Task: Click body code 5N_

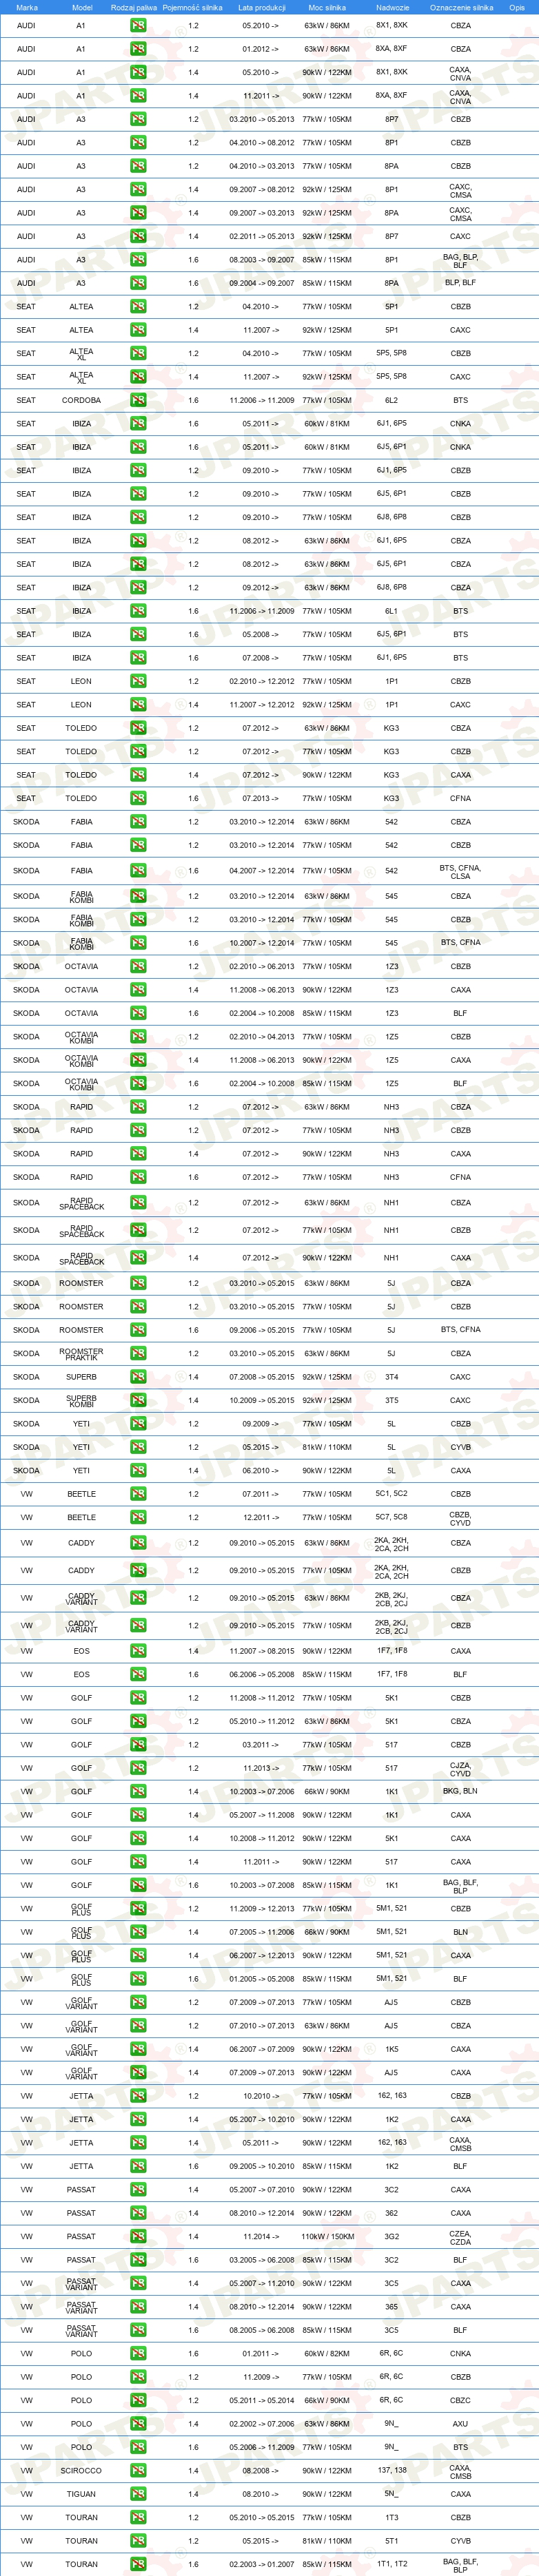Action: (392, 2494)
